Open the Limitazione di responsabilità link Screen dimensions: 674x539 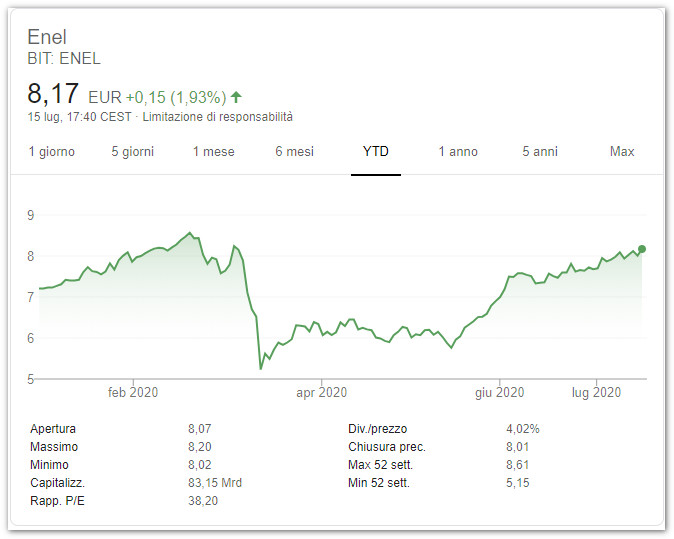pyautogui.click(x=218, y=117)
